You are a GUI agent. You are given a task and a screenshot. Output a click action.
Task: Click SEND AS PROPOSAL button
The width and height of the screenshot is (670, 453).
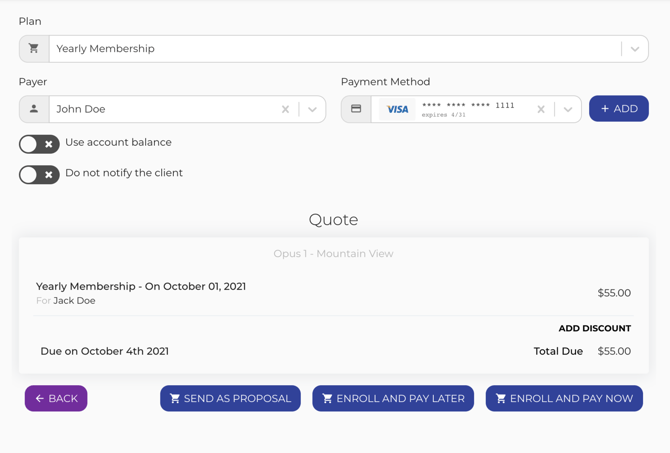[x=230, y=398]
